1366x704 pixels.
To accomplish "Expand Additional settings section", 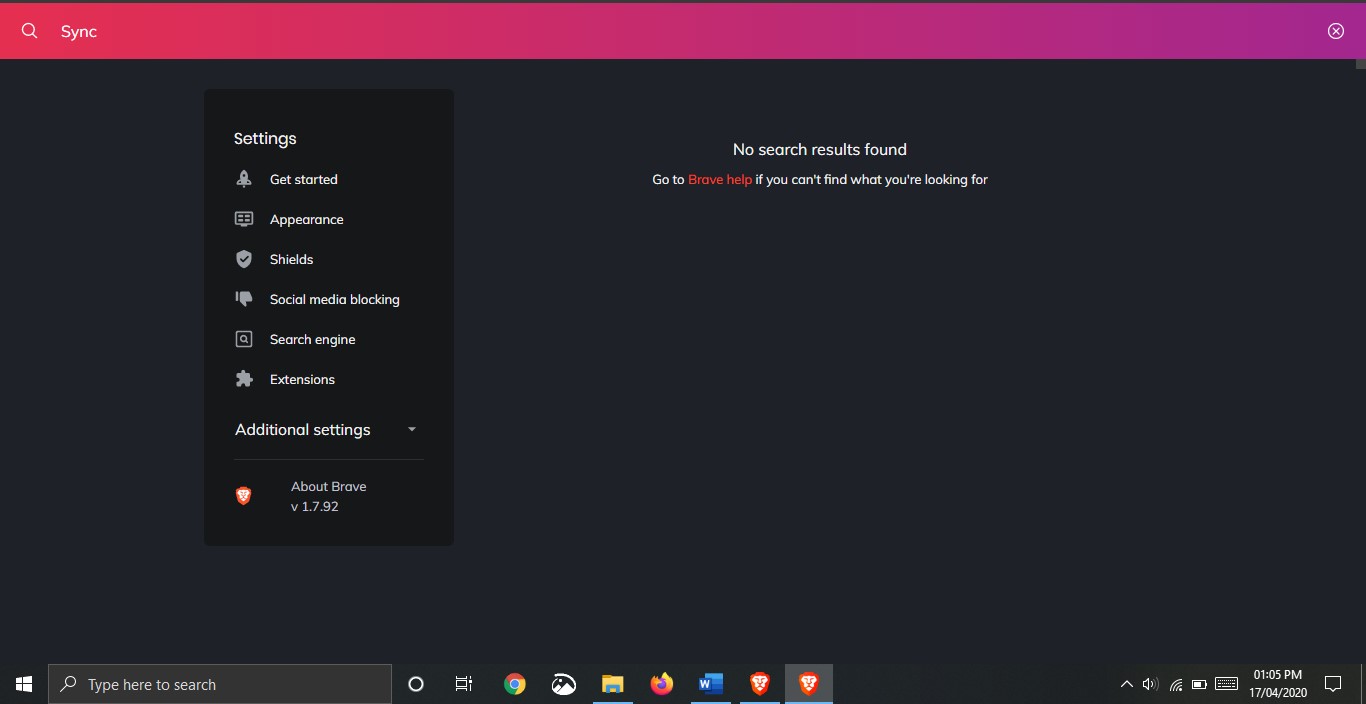I will (x=326, y=429).
